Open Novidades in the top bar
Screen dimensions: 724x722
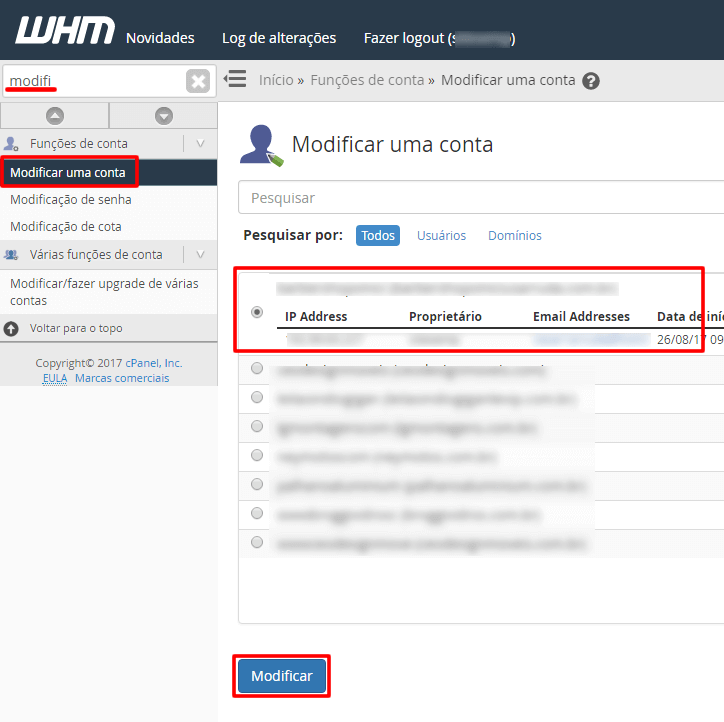[x=160, y=38]
